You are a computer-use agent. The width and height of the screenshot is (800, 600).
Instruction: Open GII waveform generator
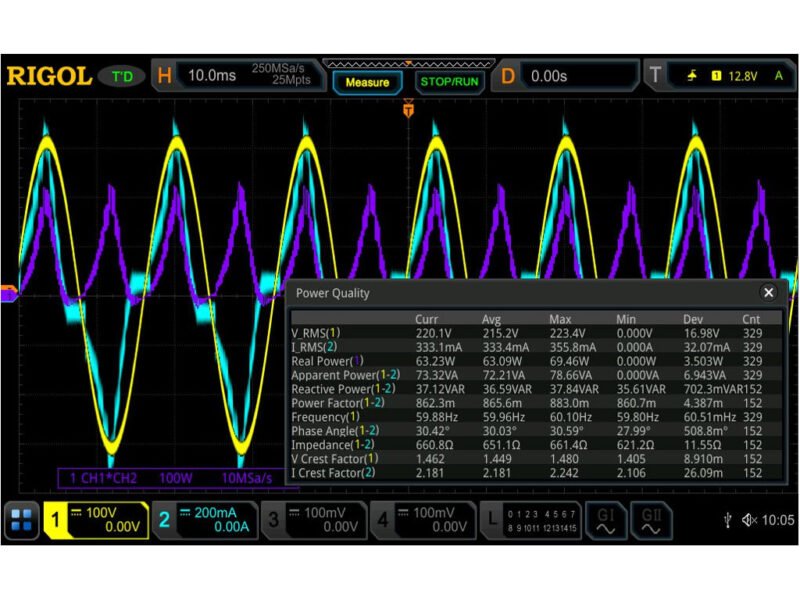(651, 520)
